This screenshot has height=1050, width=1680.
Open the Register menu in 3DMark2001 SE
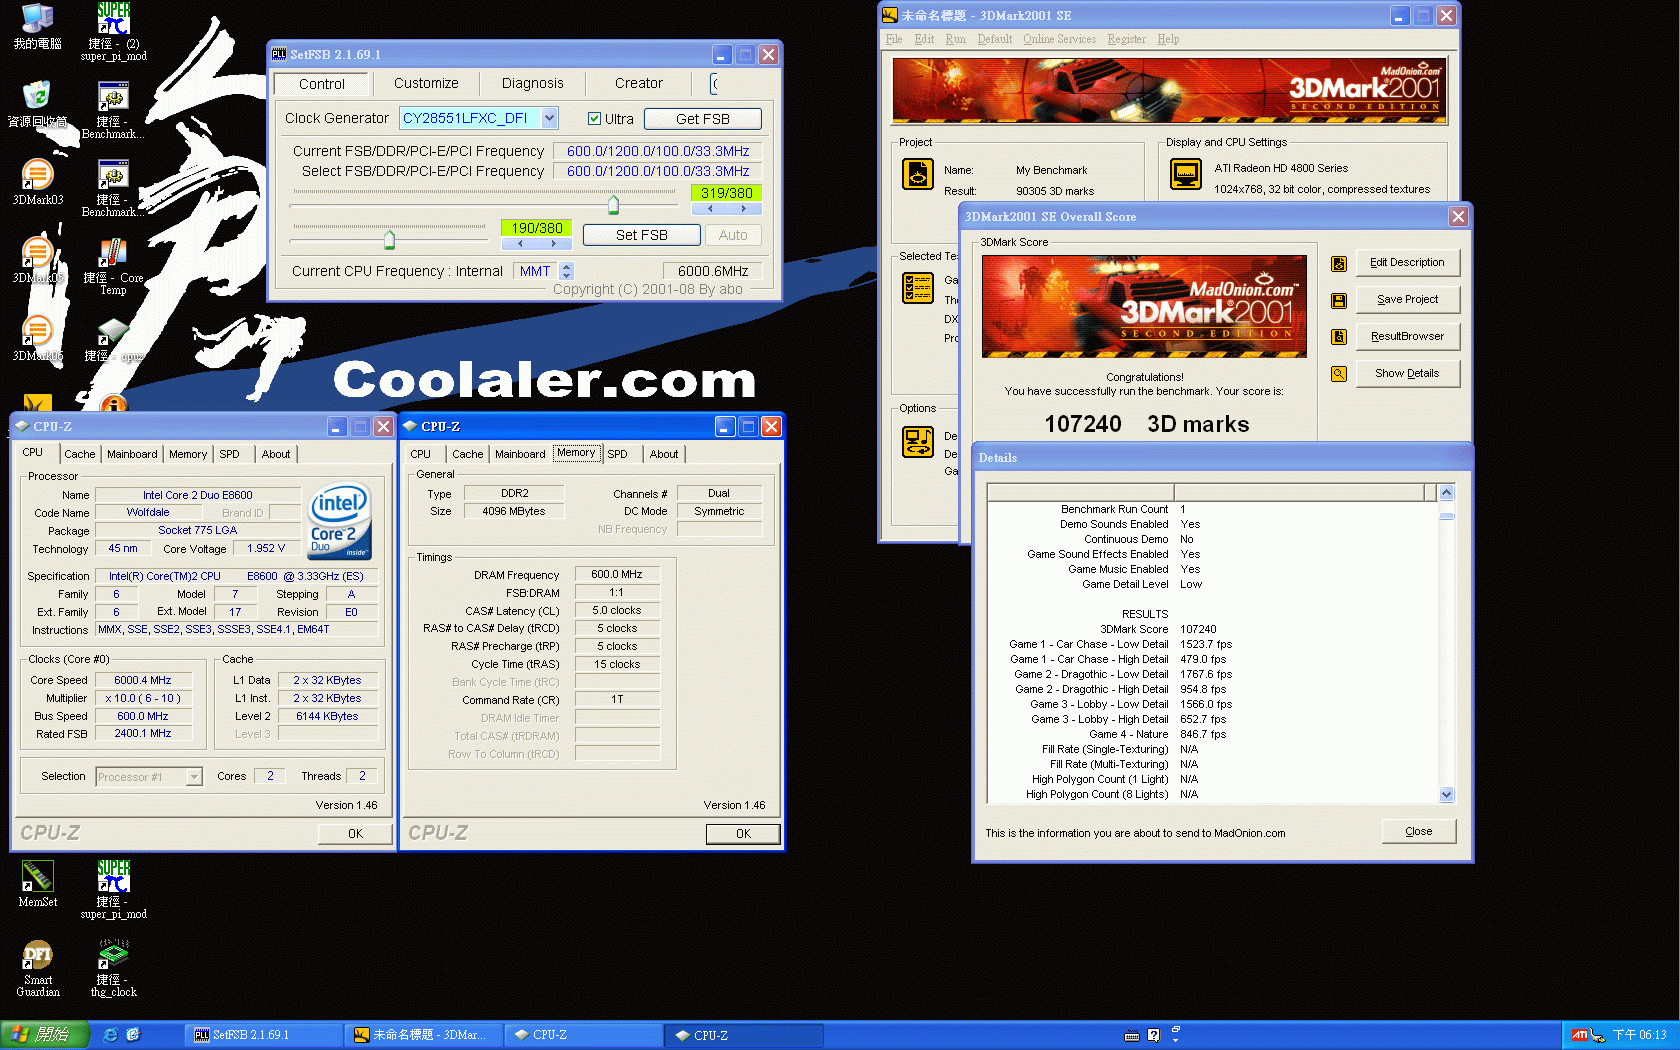click(1126, 39)
